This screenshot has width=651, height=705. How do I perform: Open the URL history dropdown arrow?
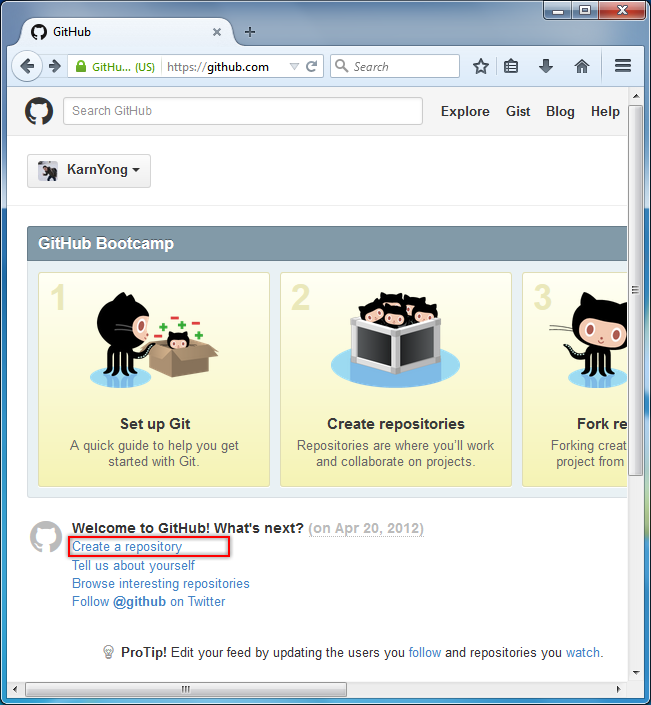(x=294, y=67)
